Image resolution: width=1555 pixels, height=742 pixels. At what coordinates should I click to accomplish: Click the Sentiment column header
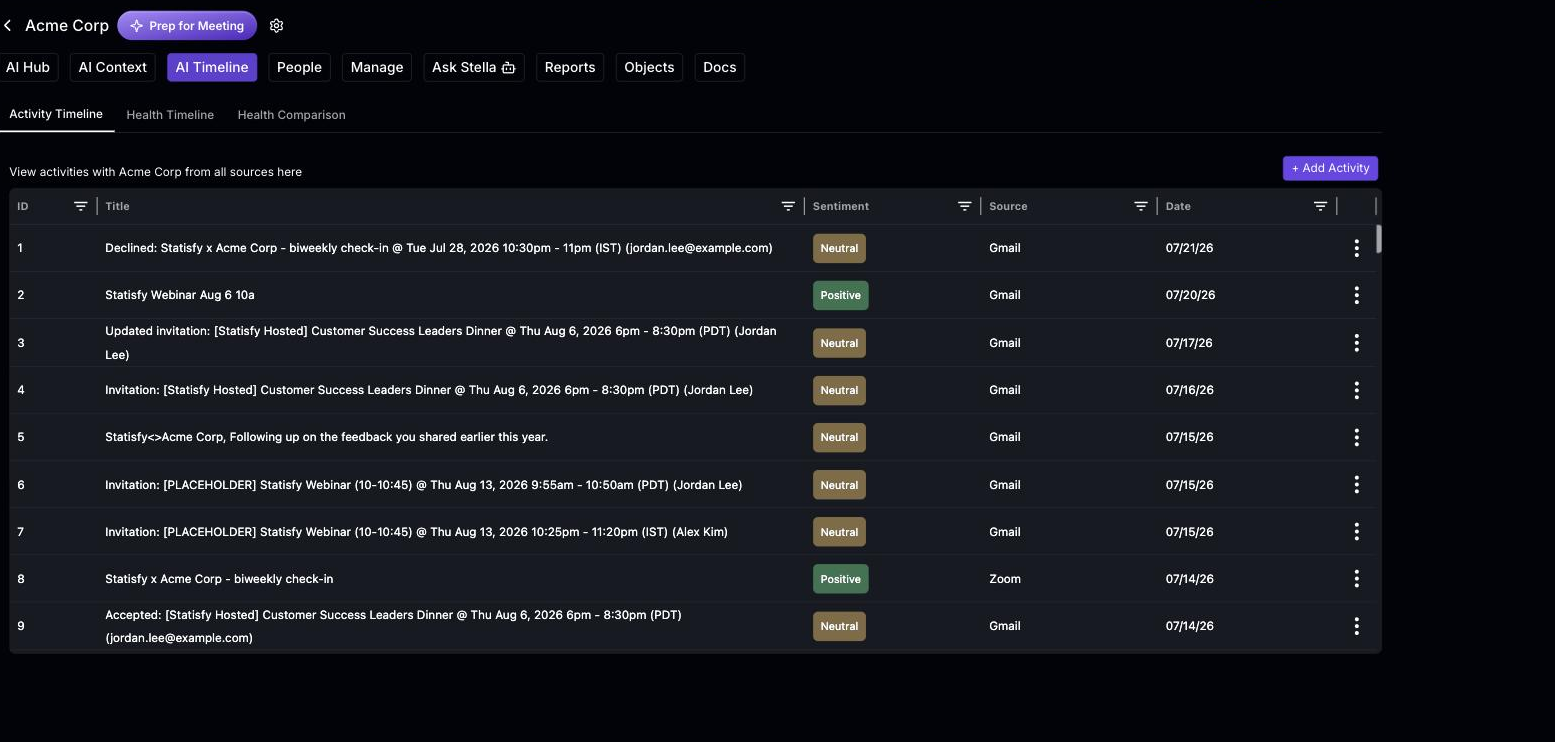pyautogui.click(x=841, y=206)
